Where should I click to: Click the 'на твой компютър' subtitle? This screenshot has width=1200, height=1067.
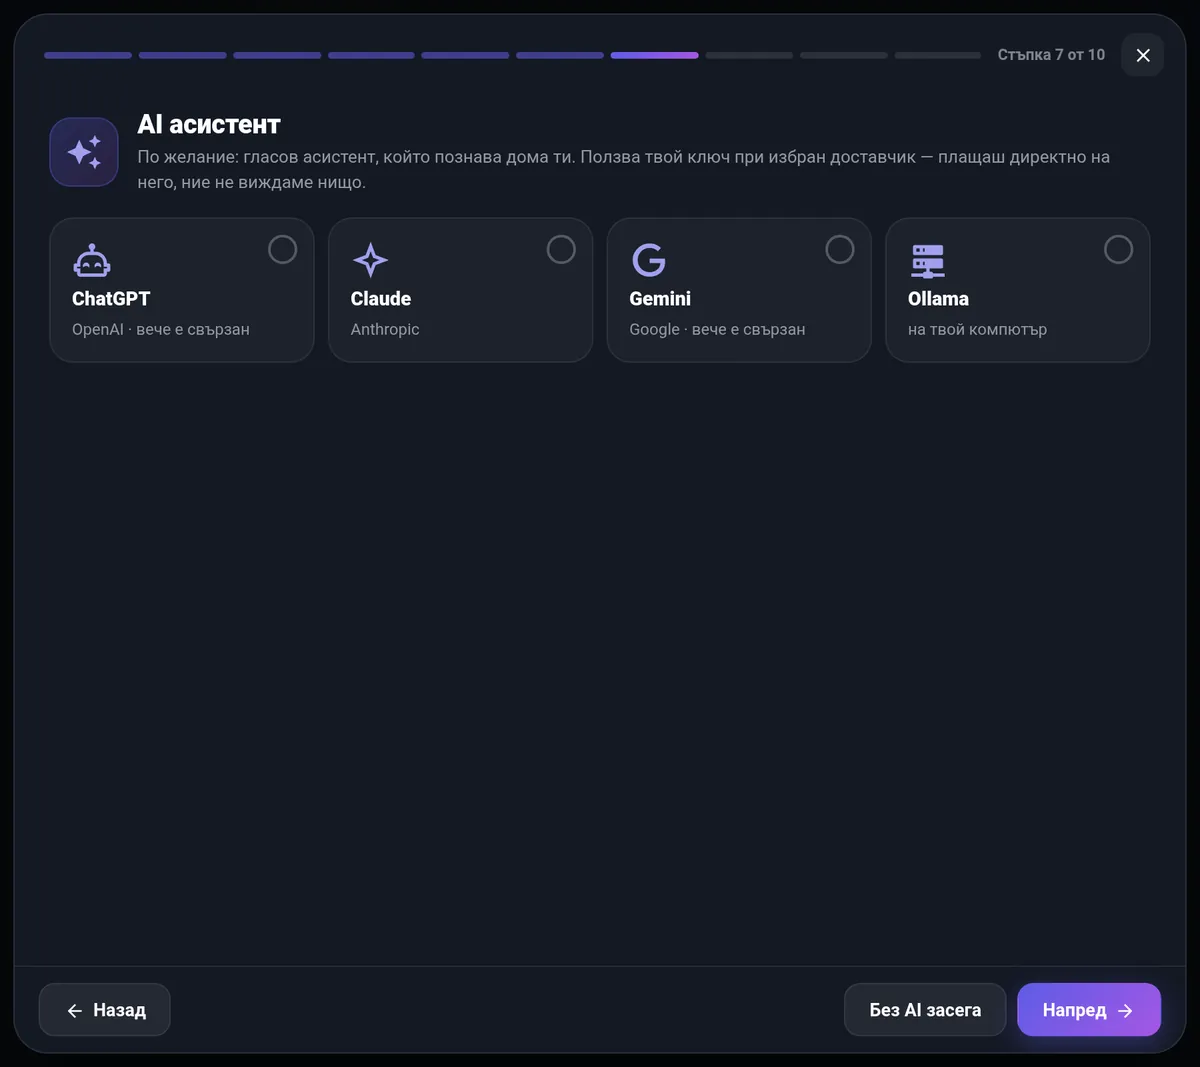point(977,329)
